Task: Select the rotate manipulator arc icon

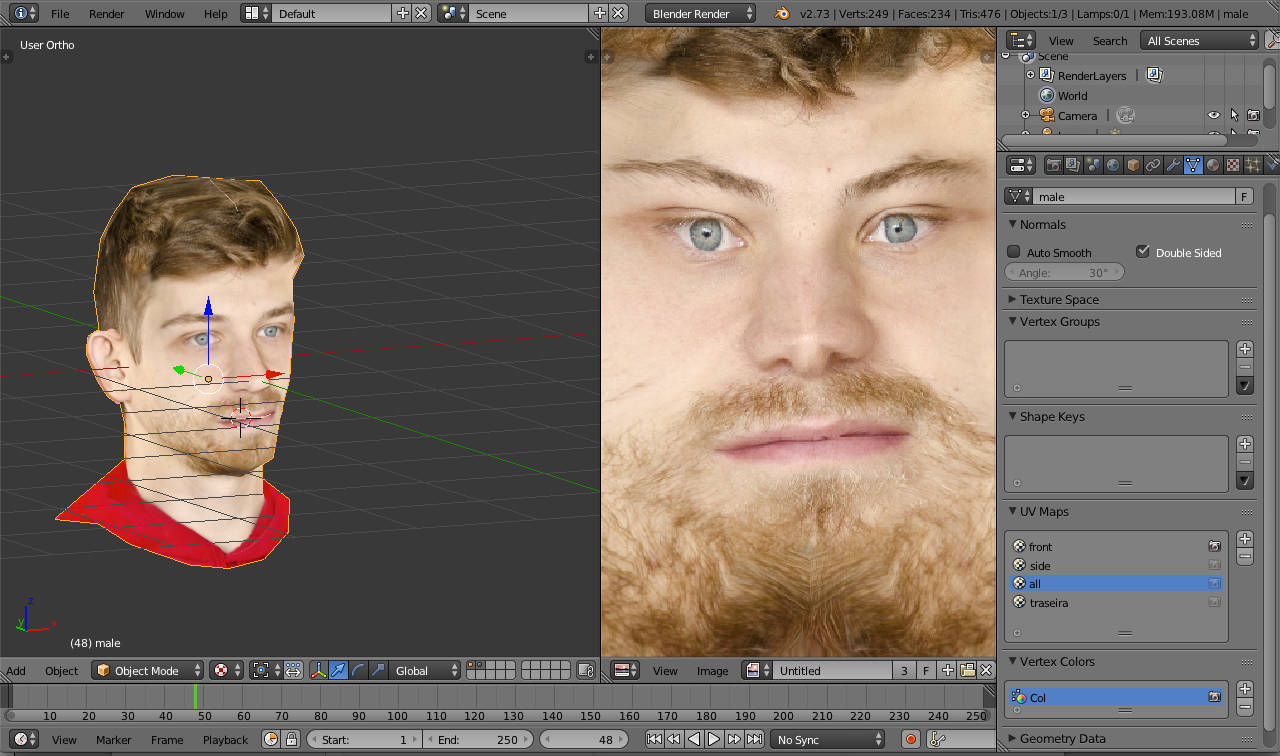Action: 358,670
